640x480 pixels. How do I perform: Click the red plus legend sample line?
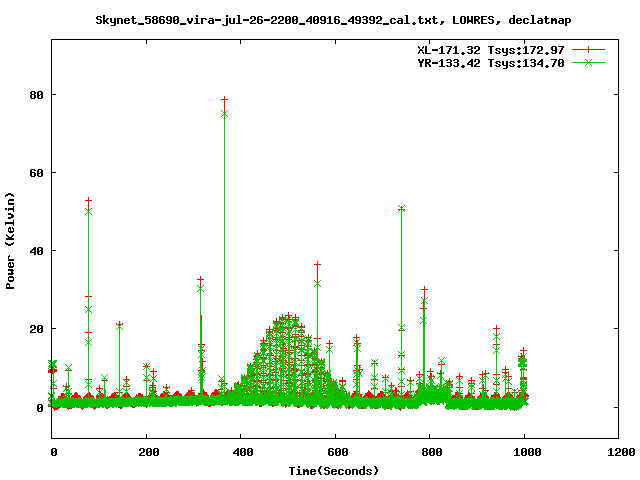(x=588, y=50)
